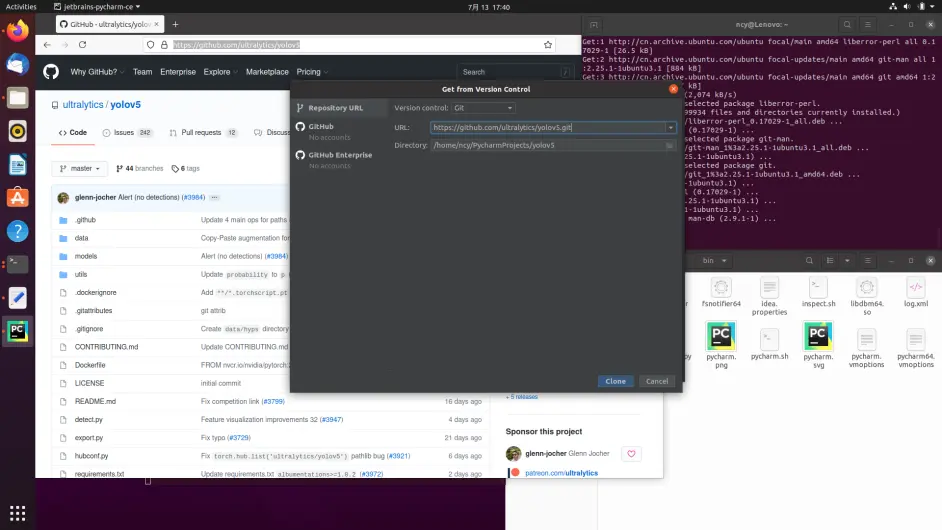The image size is (942, 530).
Task: Open Rhythmbox from the dock
Action: [x=17, y=131]
